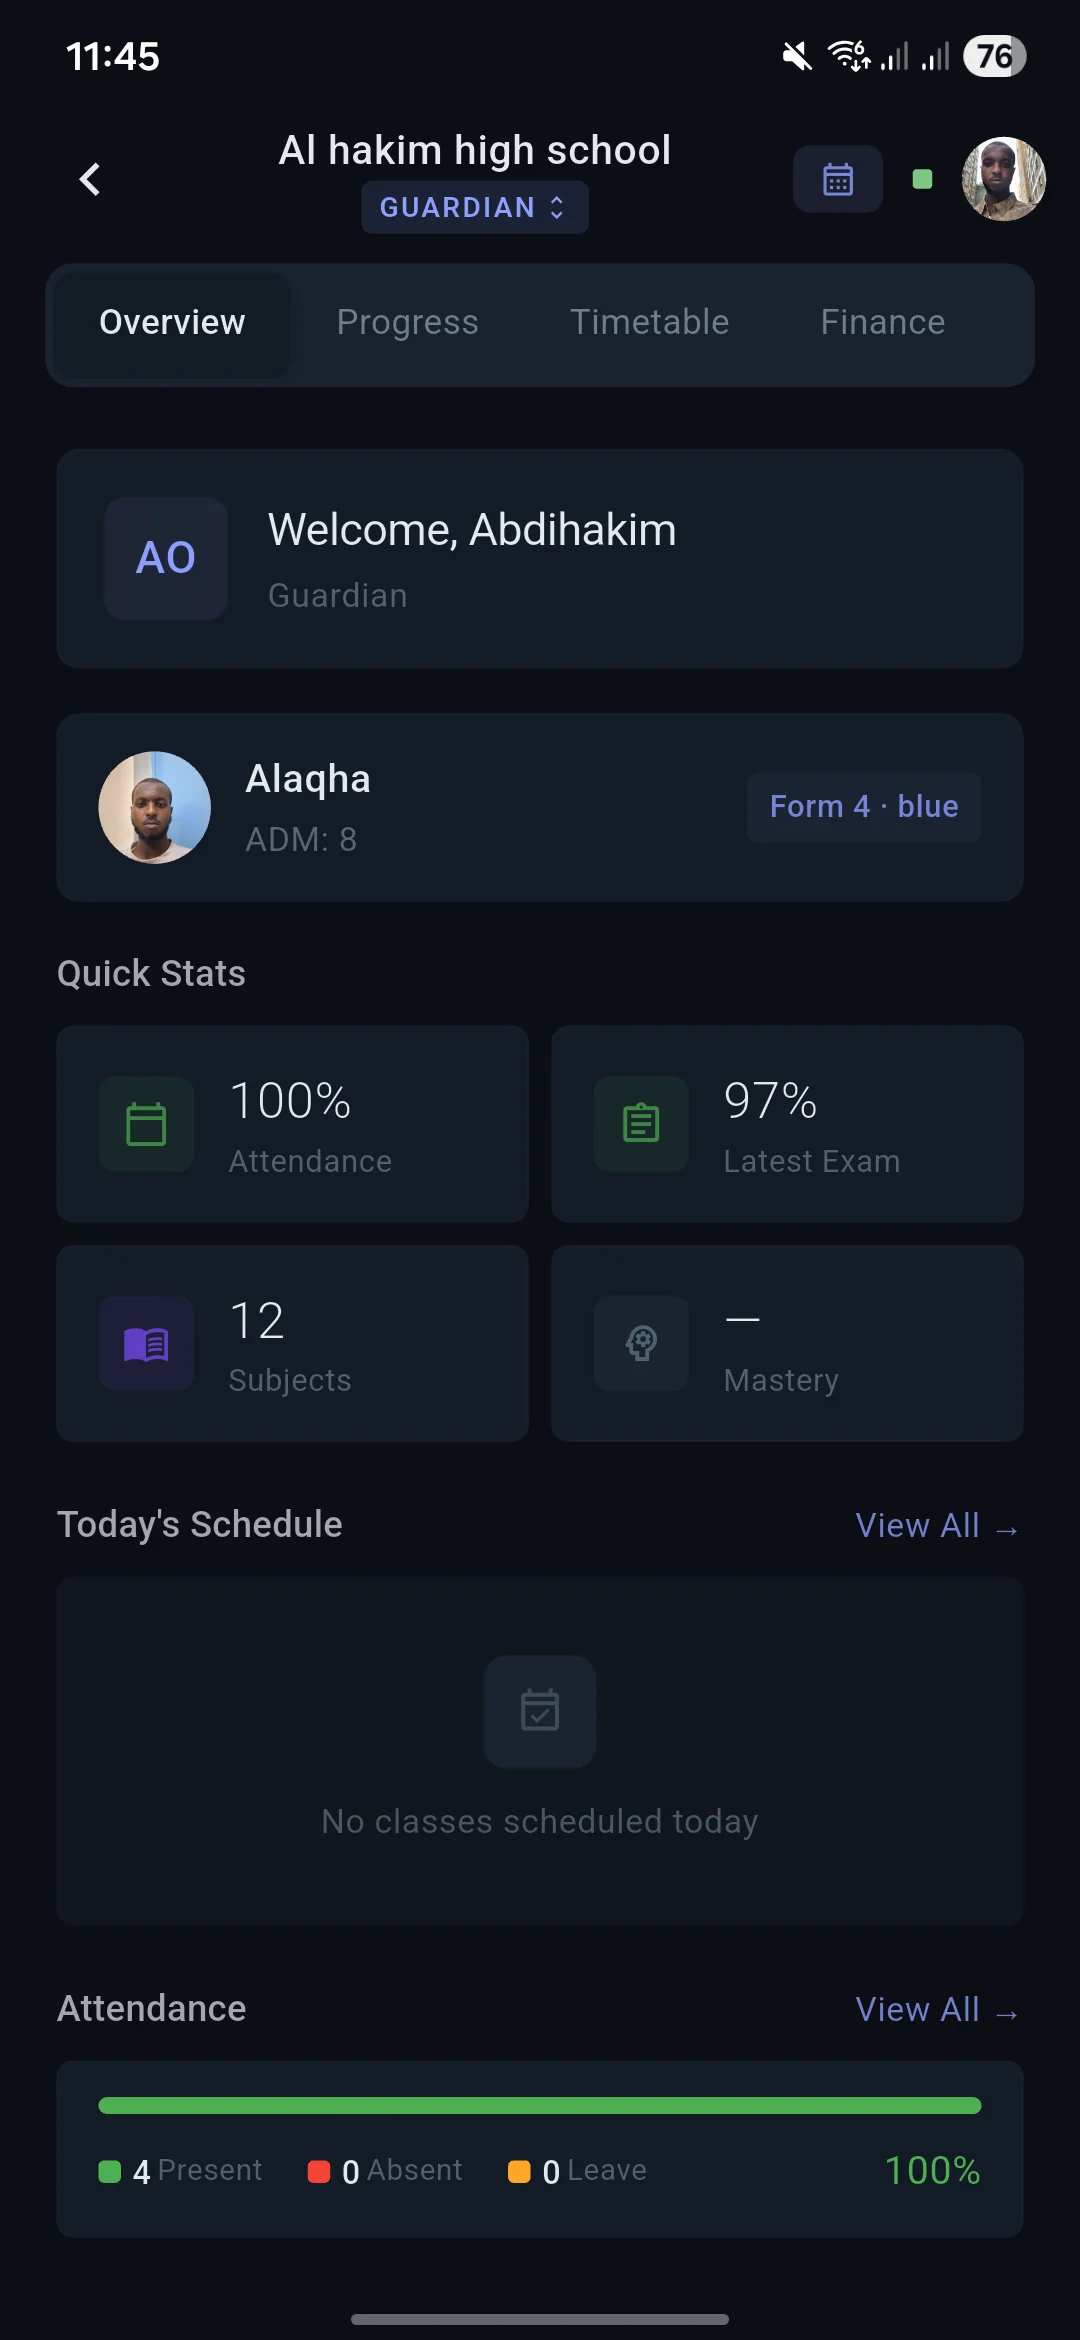
Task: Tap the calendar icon in the empty schedule area
Action: pos(539,1711)
